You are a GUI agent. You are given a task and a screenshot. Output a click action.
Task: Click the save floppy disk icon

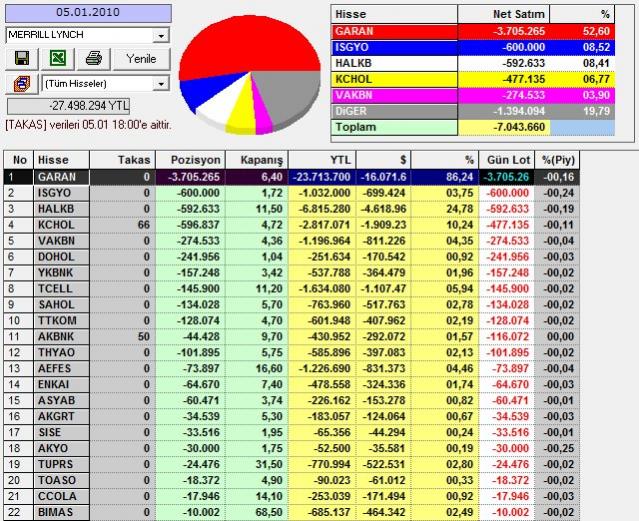[21, 59]
